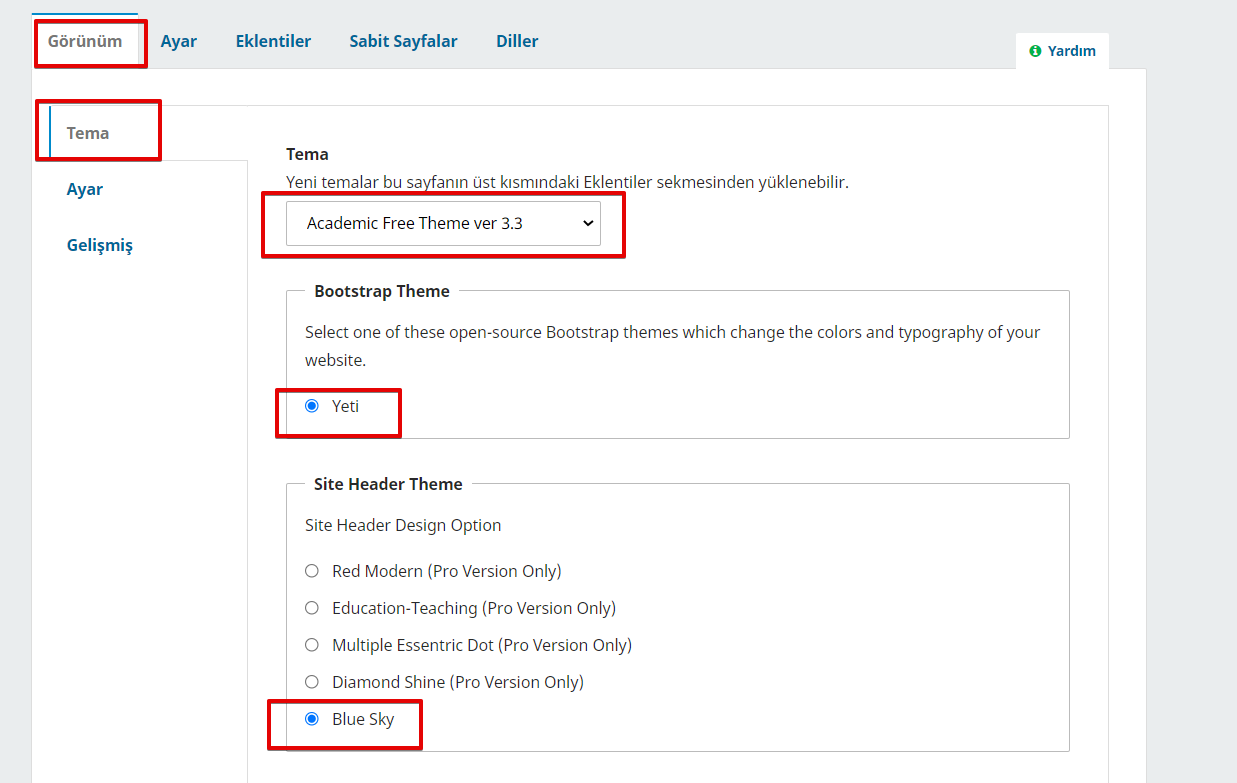Go to the Sabit Sayfalar tab
This screenshot has width=1237, height=783.
(x=403, y=41)
